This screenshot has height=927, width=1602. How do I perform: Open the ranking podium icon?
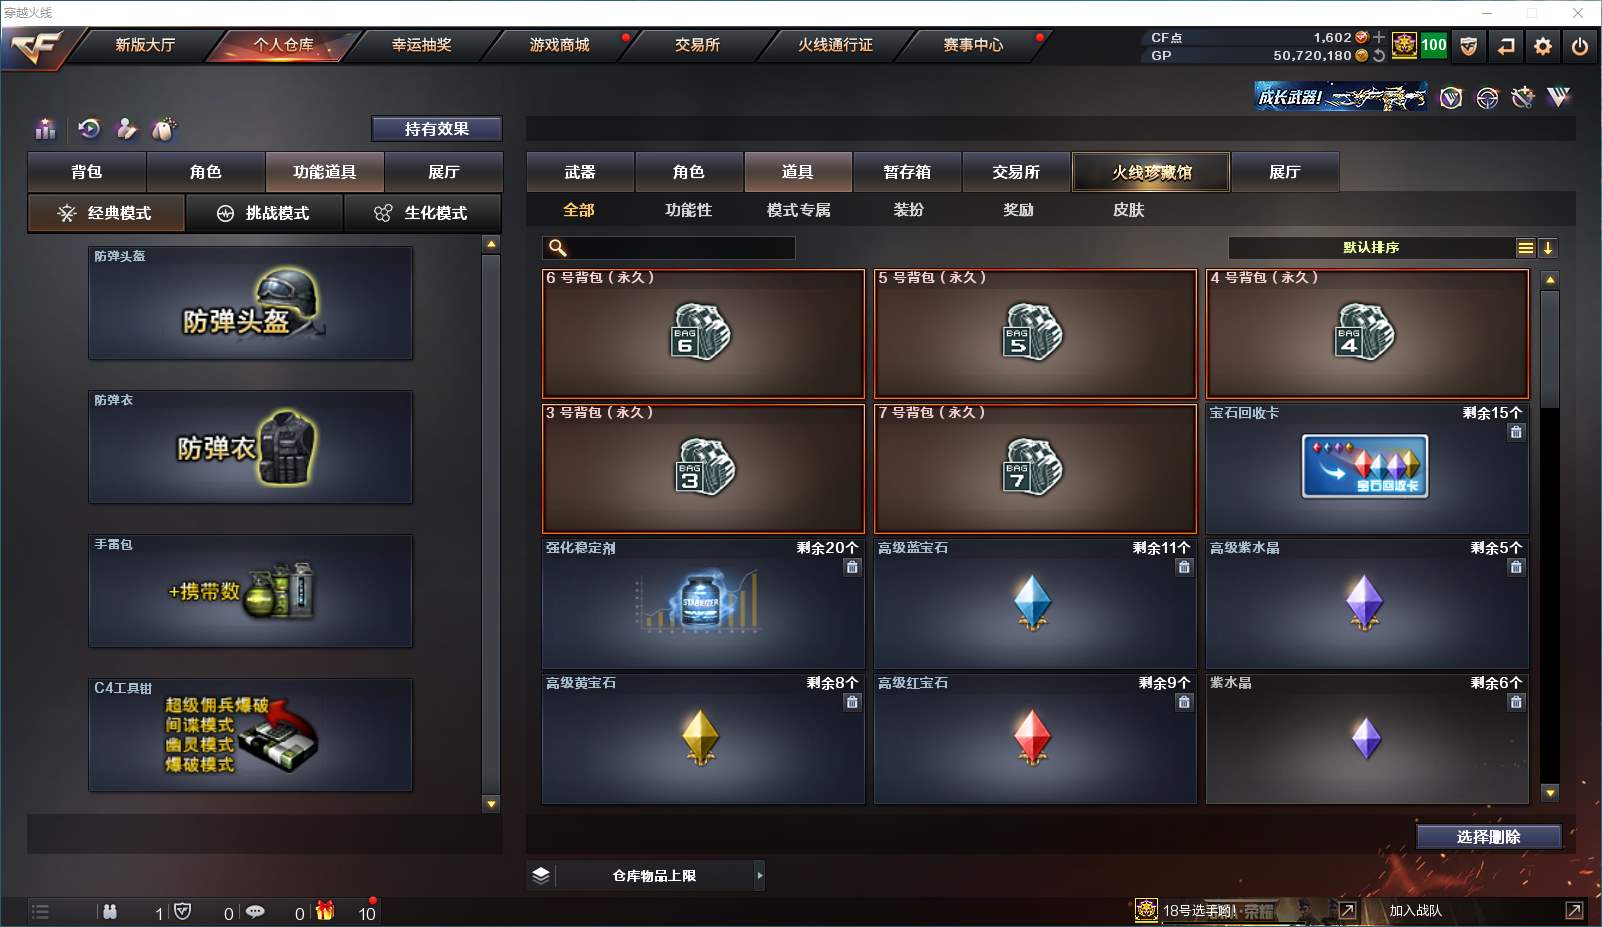click(x=45, y=129)
